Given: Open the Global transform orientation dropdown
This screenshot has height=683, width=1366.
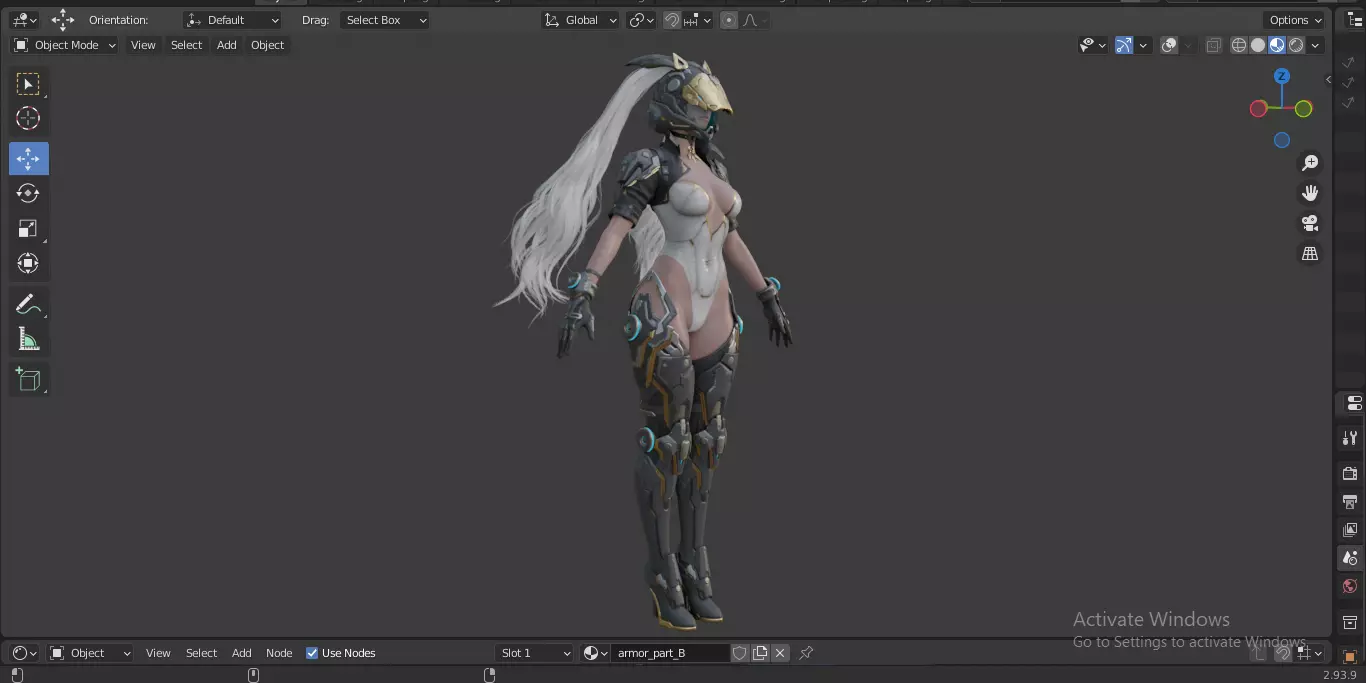Looking at the screenshot, I should pos(580,20).
